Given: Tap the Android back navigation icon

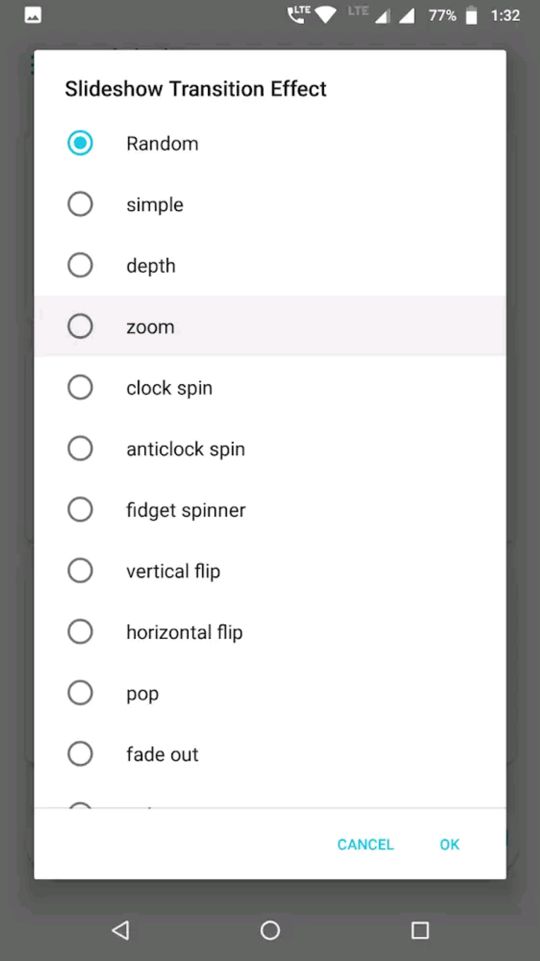Looking at the screenshot, I should (x=121, y=930).
